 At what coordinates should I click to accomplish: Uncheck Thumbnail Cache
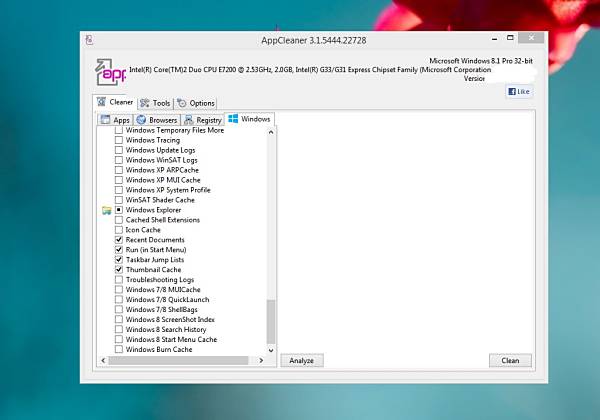[119, 270]
